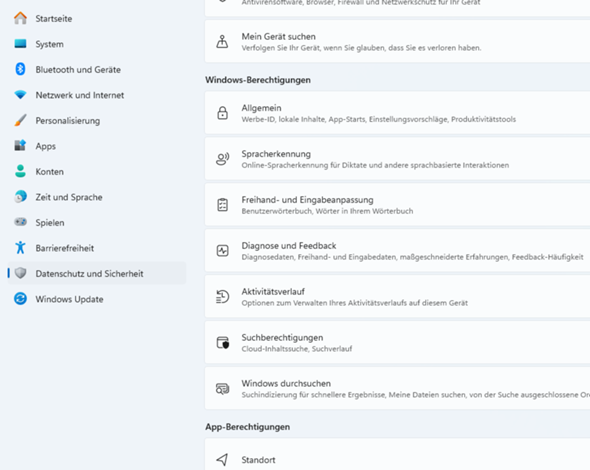Click the Spracherkennung speaking-head icon
590x470 pixels.
pos(222,159)
